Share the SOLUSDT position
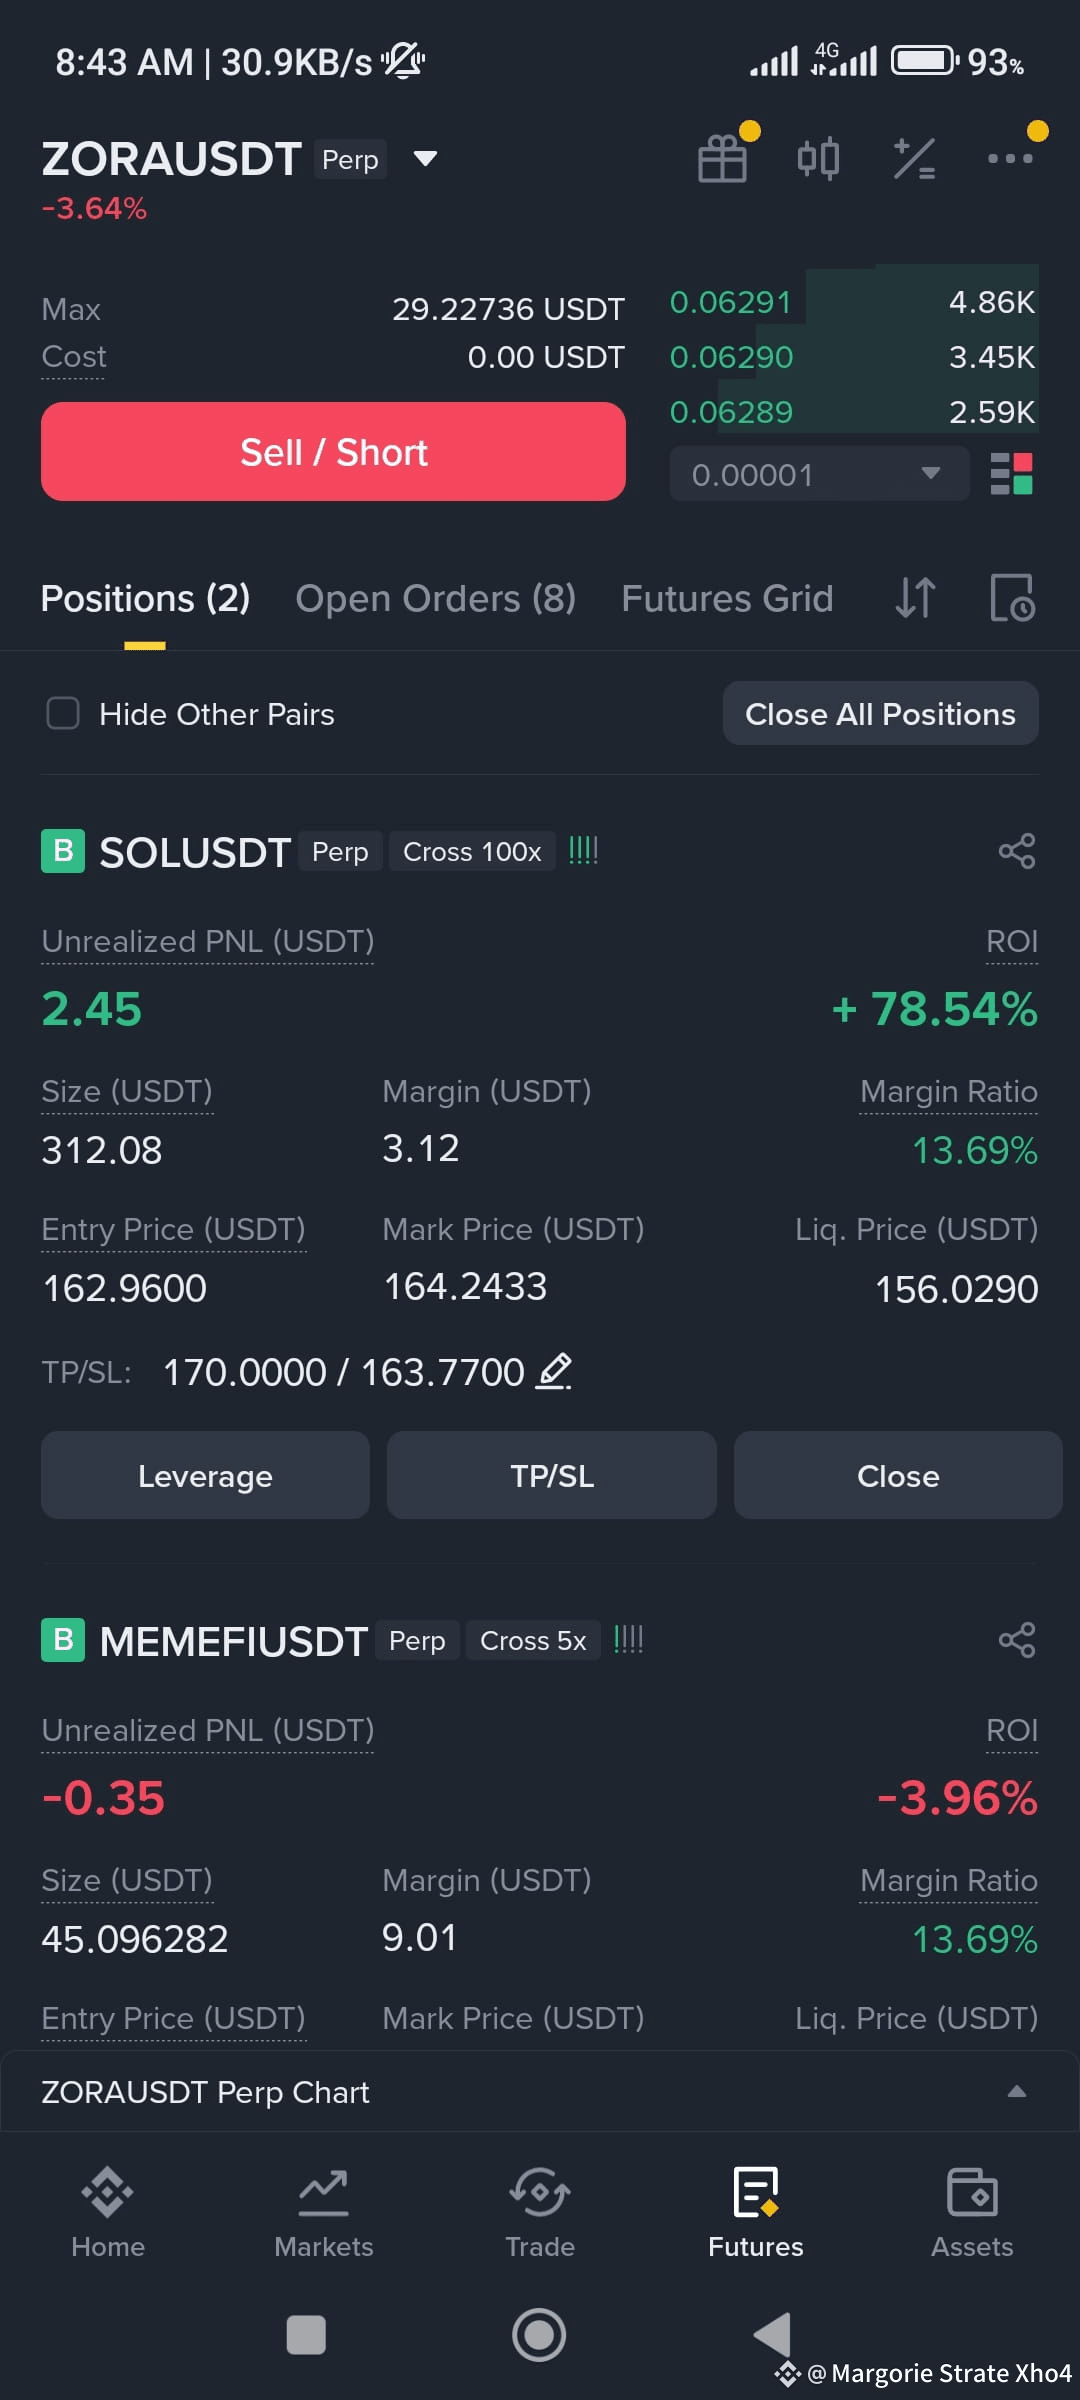This screenshot has width=1080, height=2400. (1017, 851)
